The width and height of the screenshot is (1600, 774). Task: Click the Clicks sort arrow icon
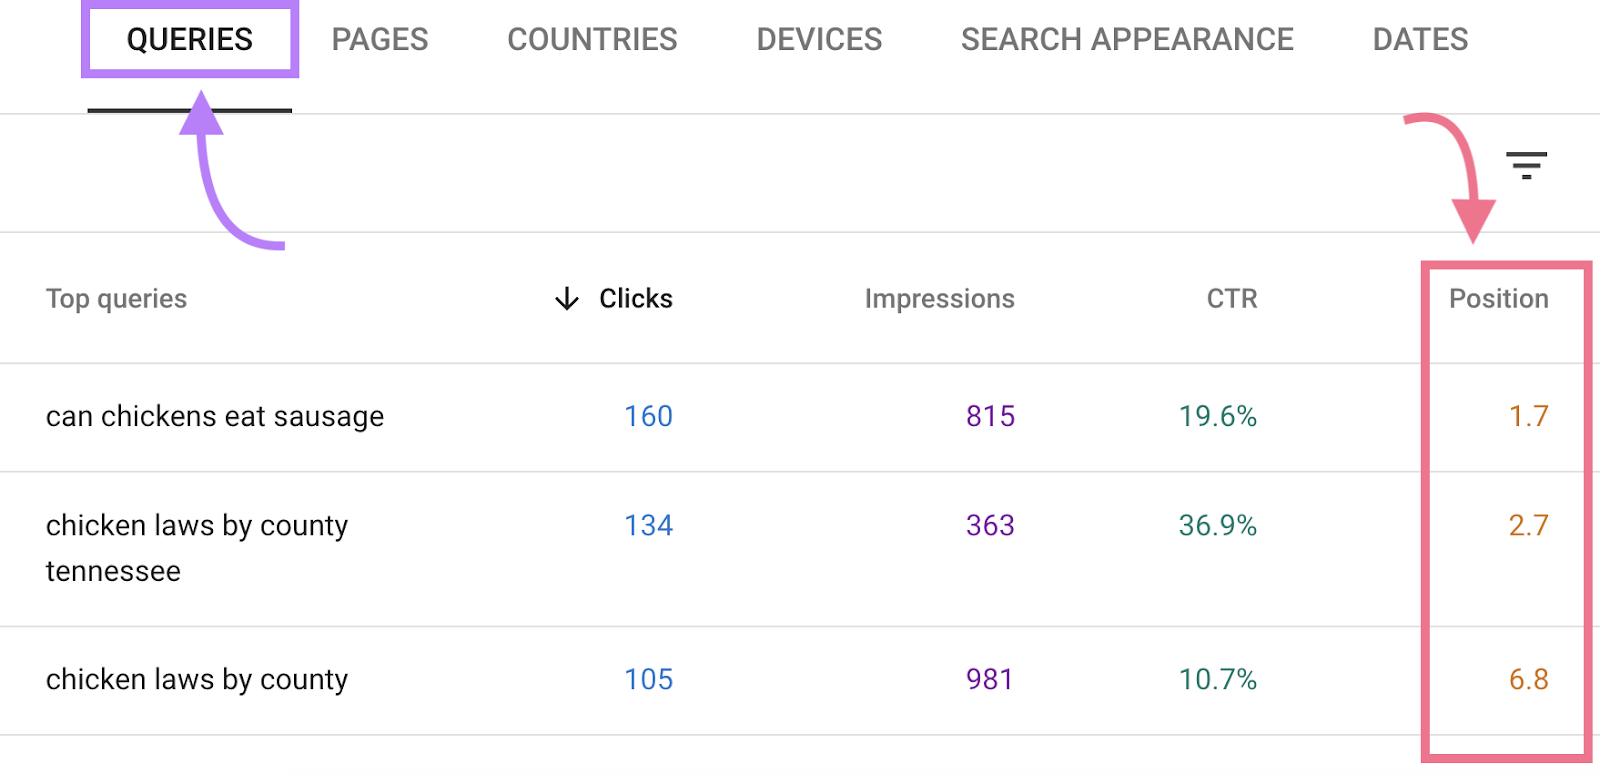click(x=567, y=299)
